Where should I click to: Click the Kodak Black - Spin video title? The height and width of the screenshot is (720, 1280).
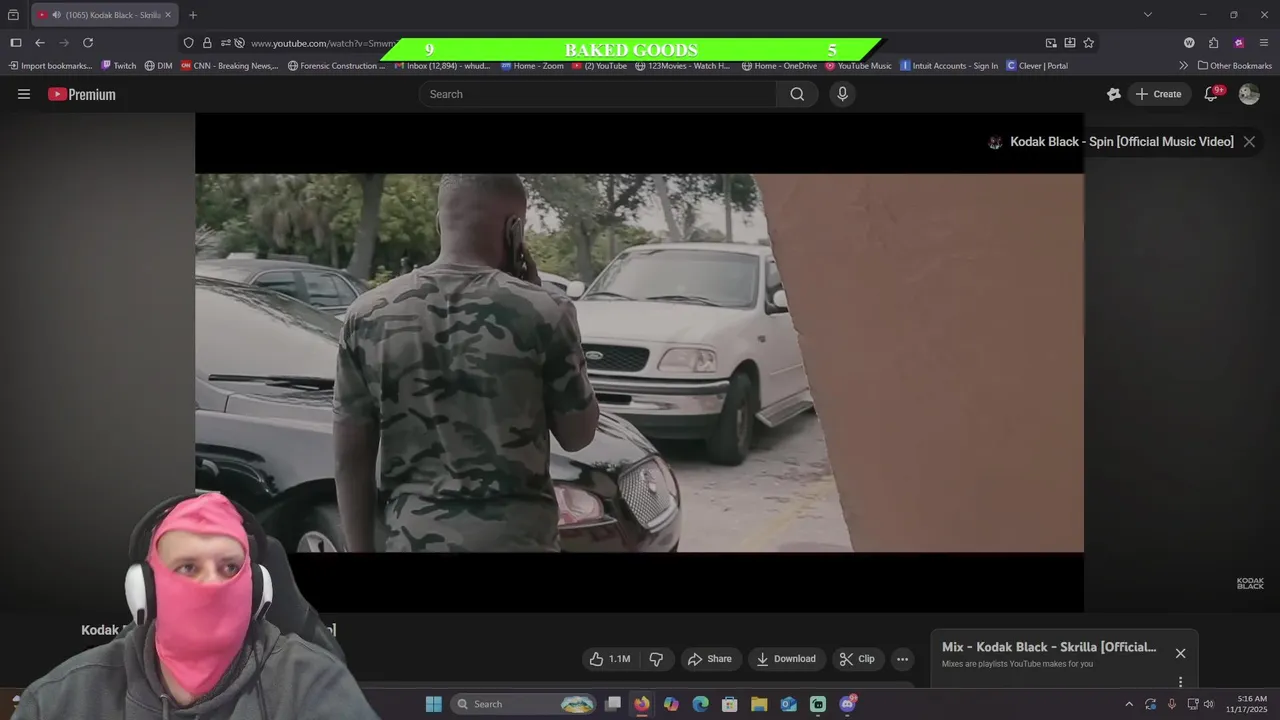(x=1121, y=142)
